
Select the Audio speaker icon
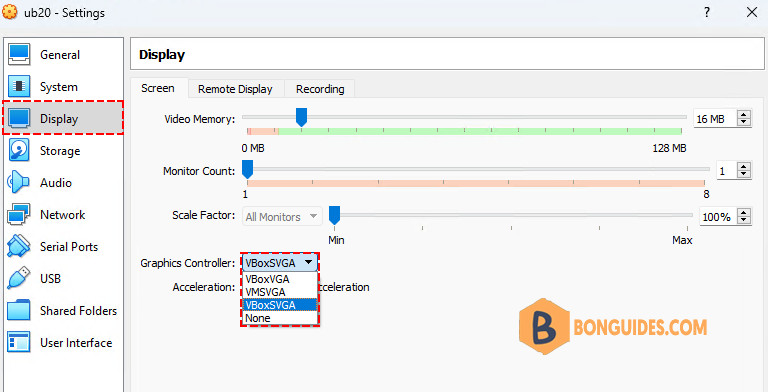pos(19,182)
